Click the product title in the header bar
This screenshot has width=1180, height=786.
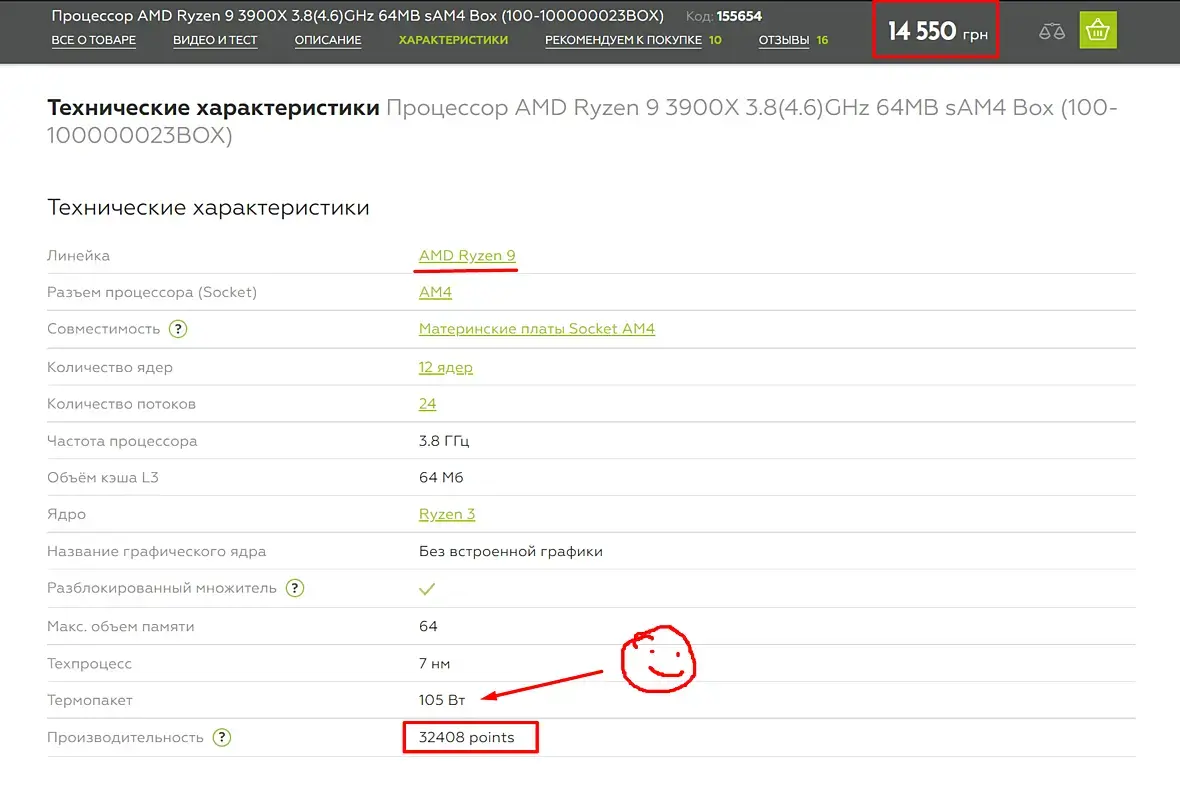coord(357,16)
